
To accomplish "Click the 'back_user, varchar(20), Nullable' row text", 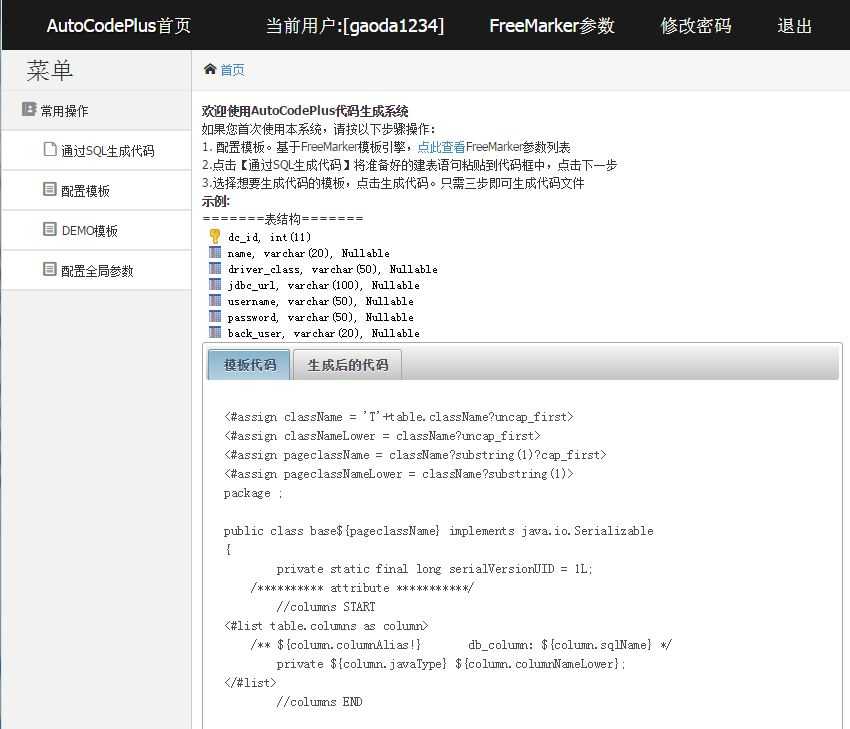I will click(x=324, y=333).
